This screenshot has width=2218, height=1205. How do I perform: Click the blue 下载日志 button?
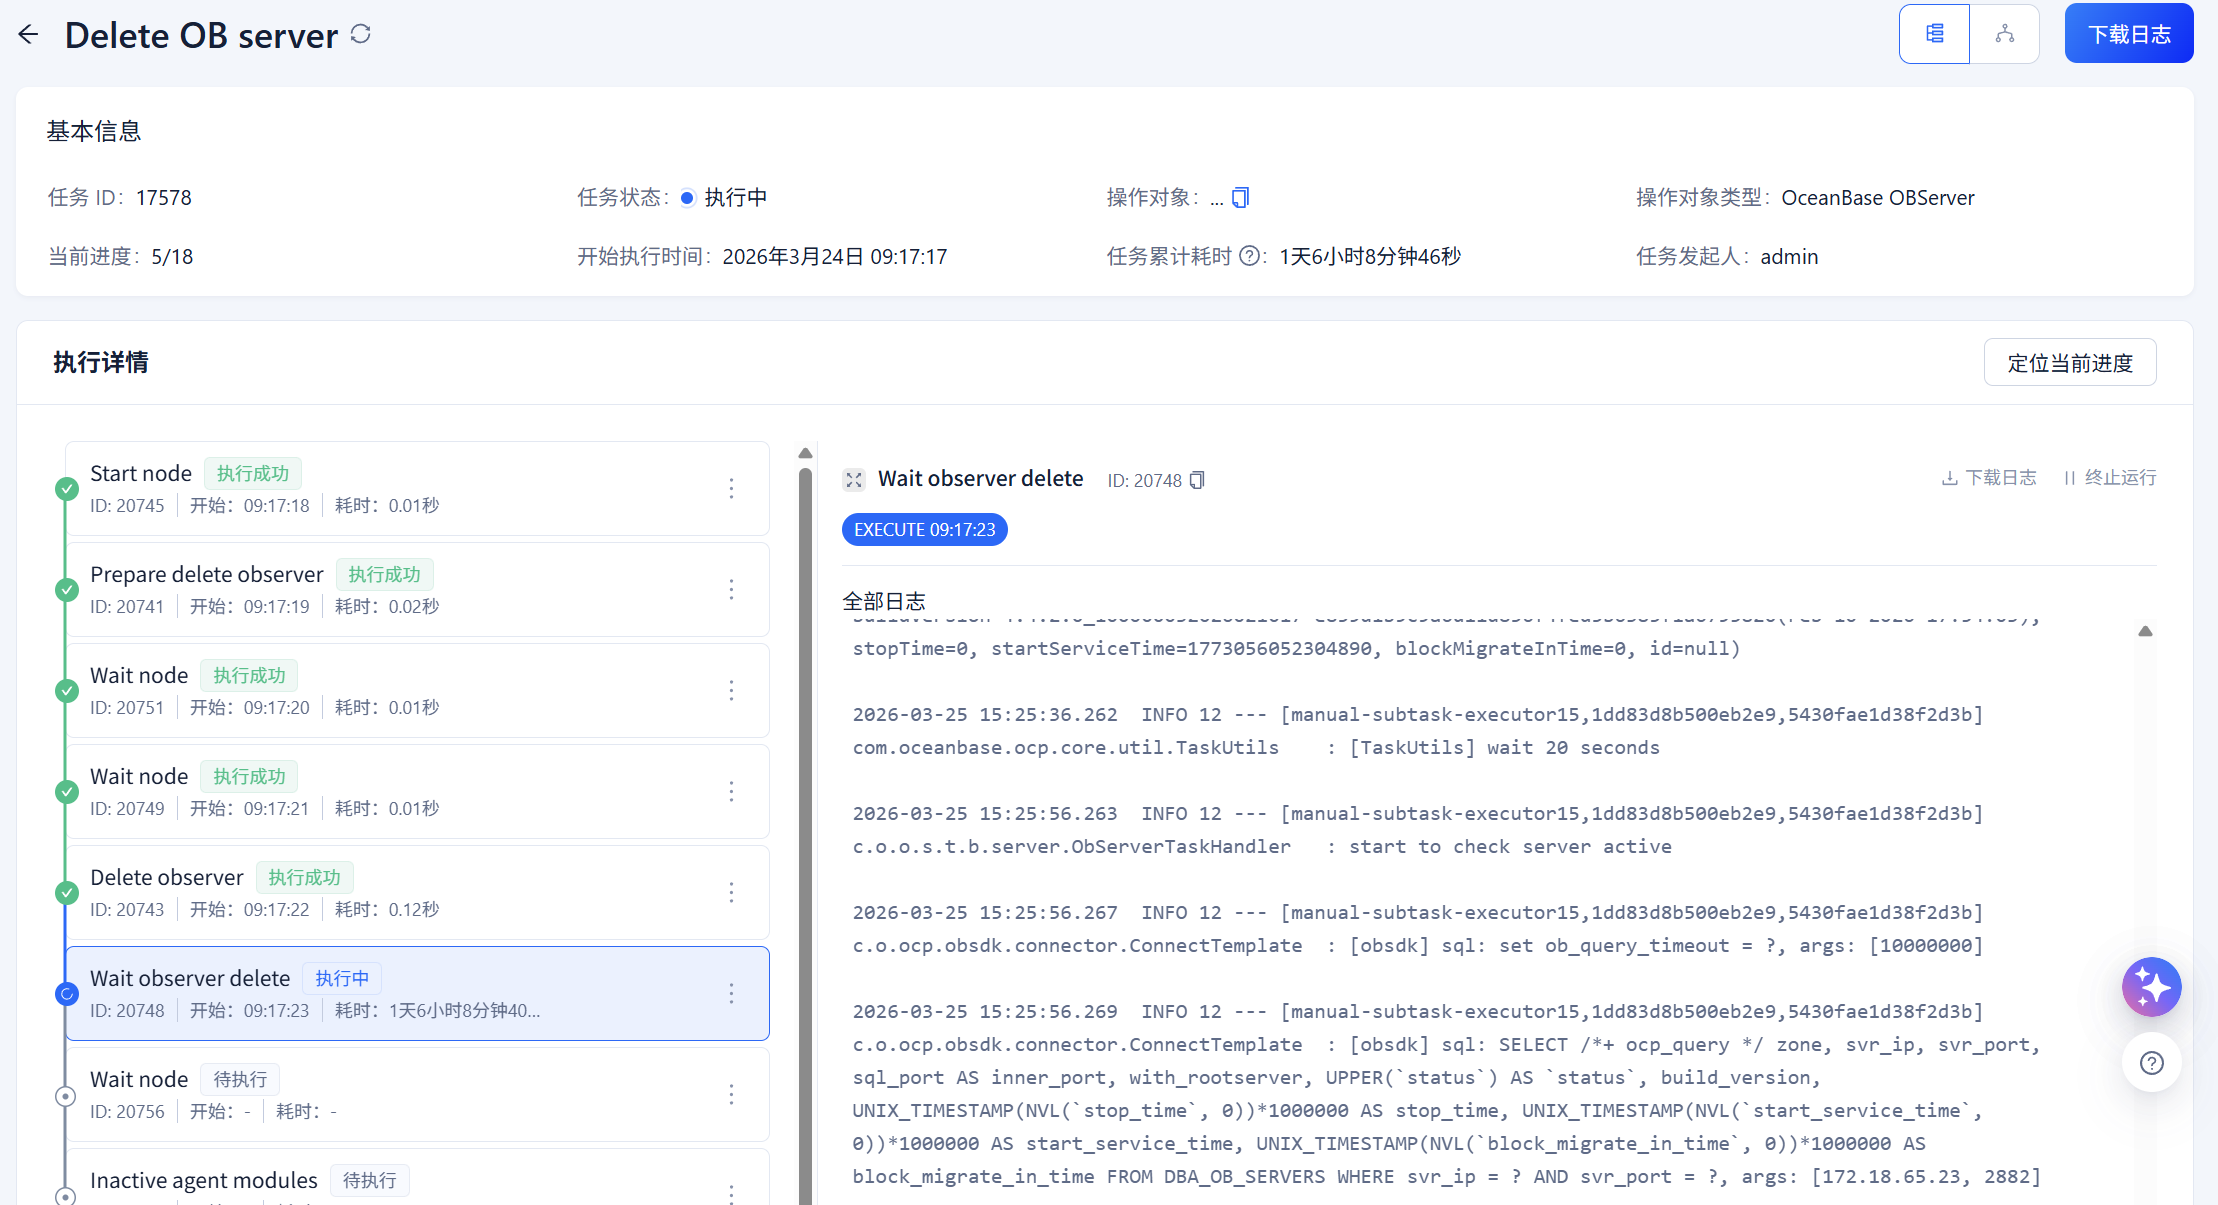point(2128,34)
